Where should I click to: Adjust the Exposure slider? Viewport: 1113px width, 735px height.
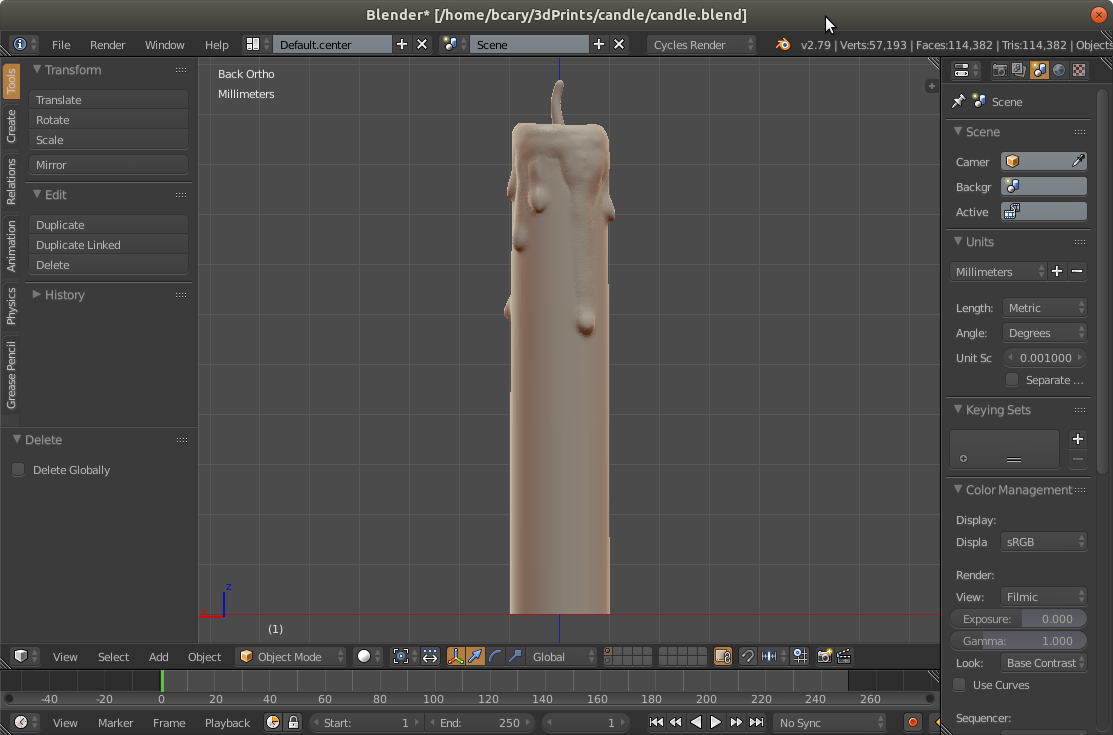point(1018,619)
